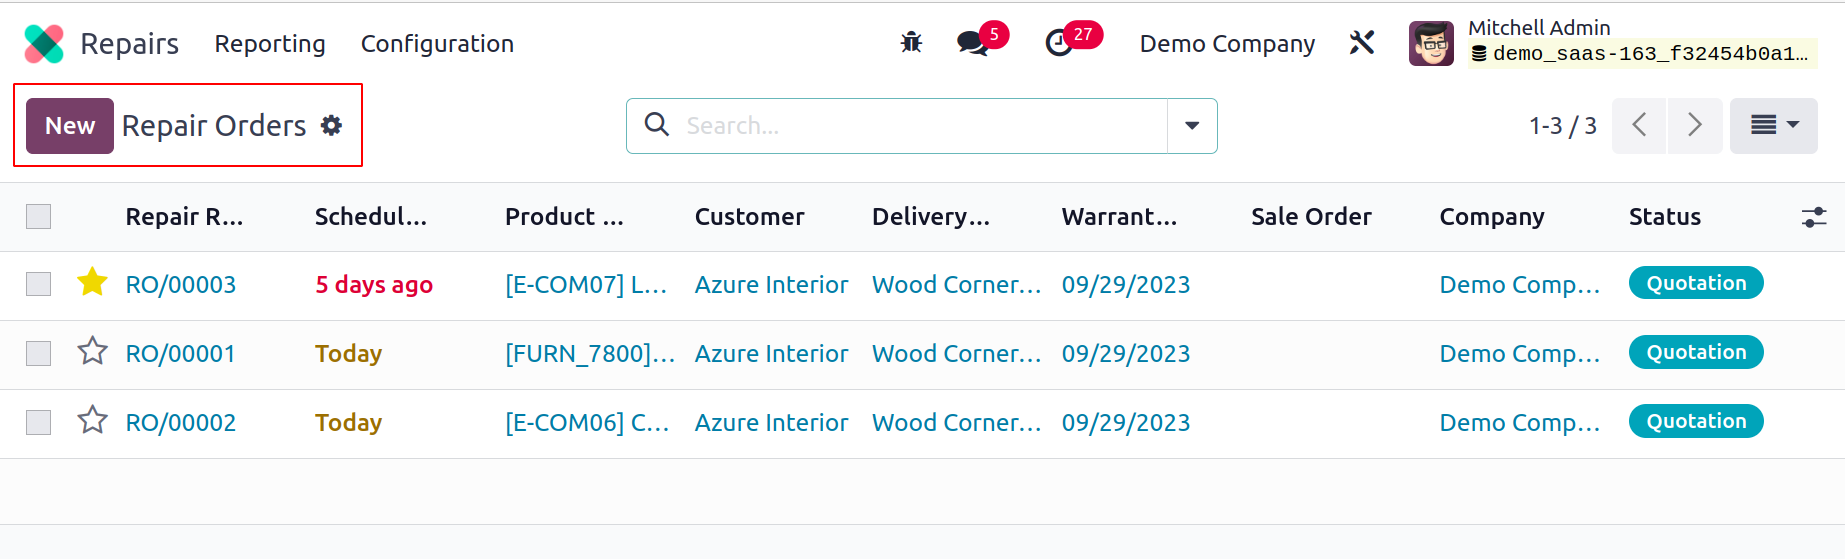This screenshot has width=1845, height=559.
Task: Open the conversations chat icon
Action: point(973,43)
